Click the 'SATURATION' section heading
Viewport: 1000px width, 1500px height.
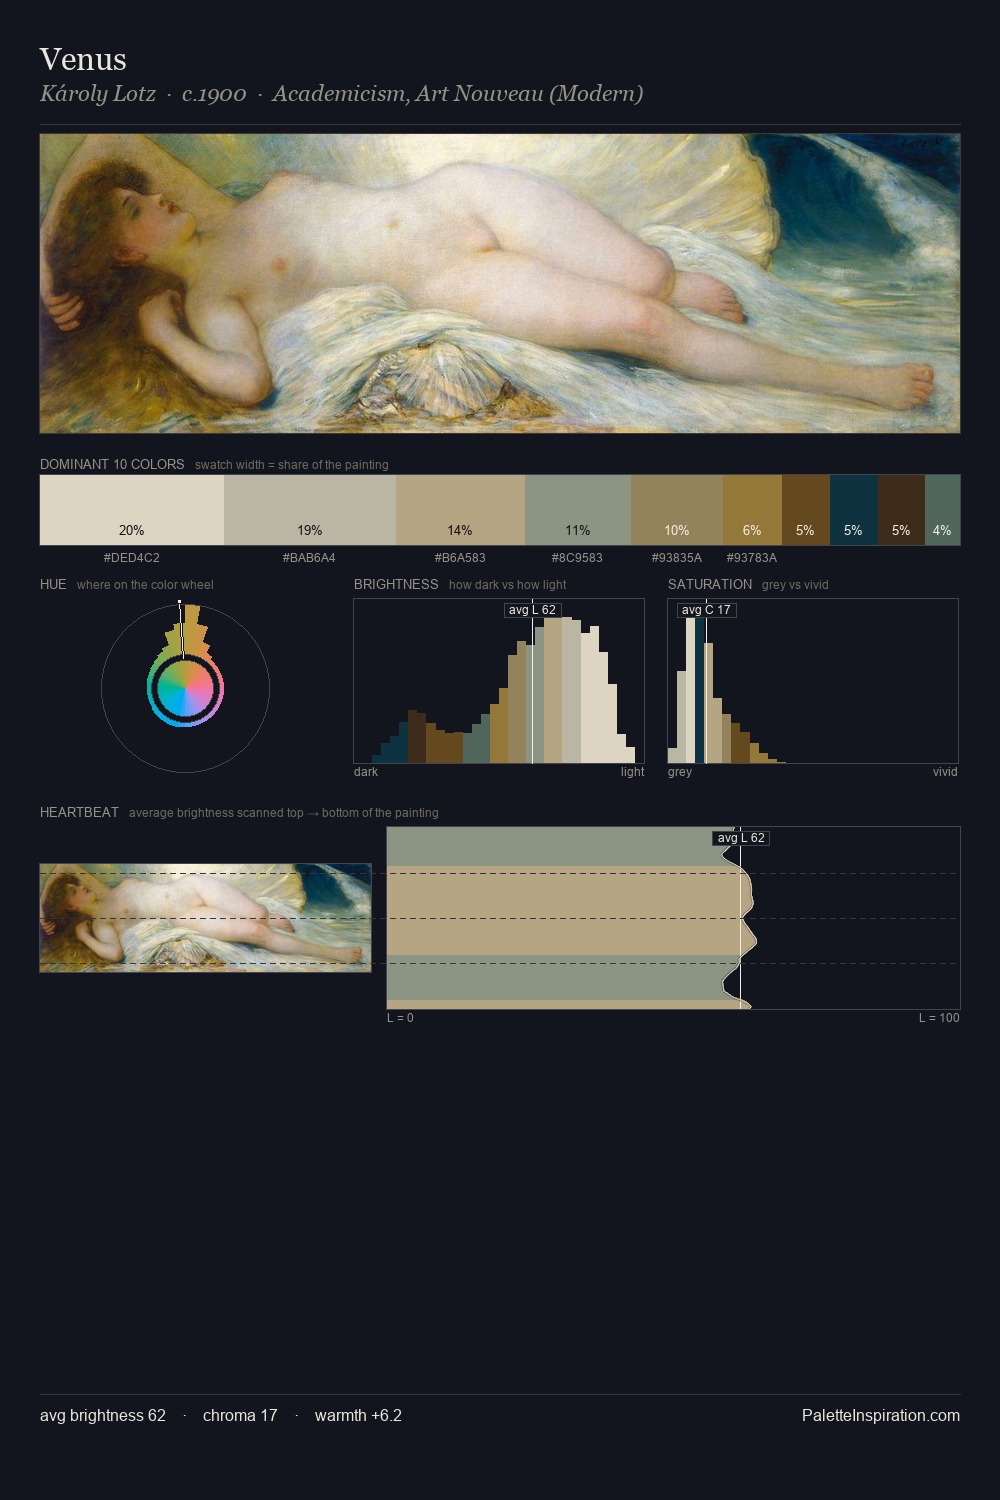(x=710, y=585)
